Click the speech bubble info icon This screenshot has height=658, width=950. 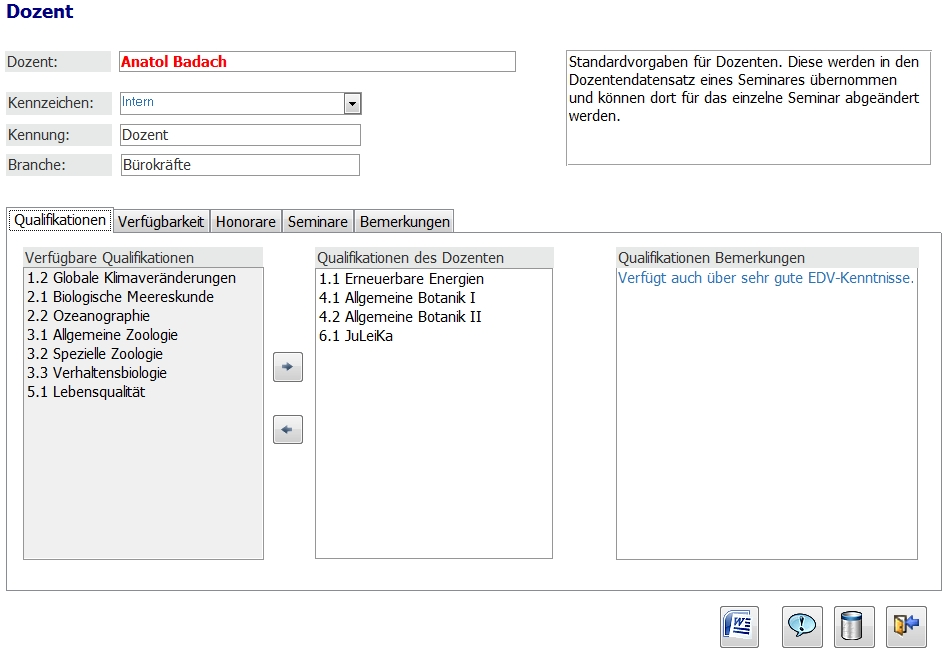[801, 626]
